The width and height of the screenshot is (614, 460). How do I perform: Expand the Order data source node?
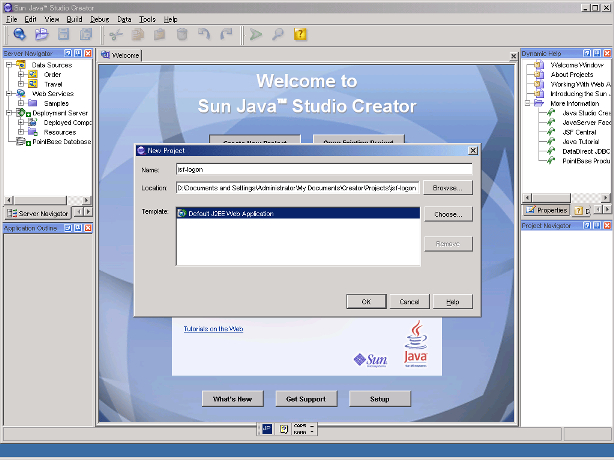(x=21, y=74)
